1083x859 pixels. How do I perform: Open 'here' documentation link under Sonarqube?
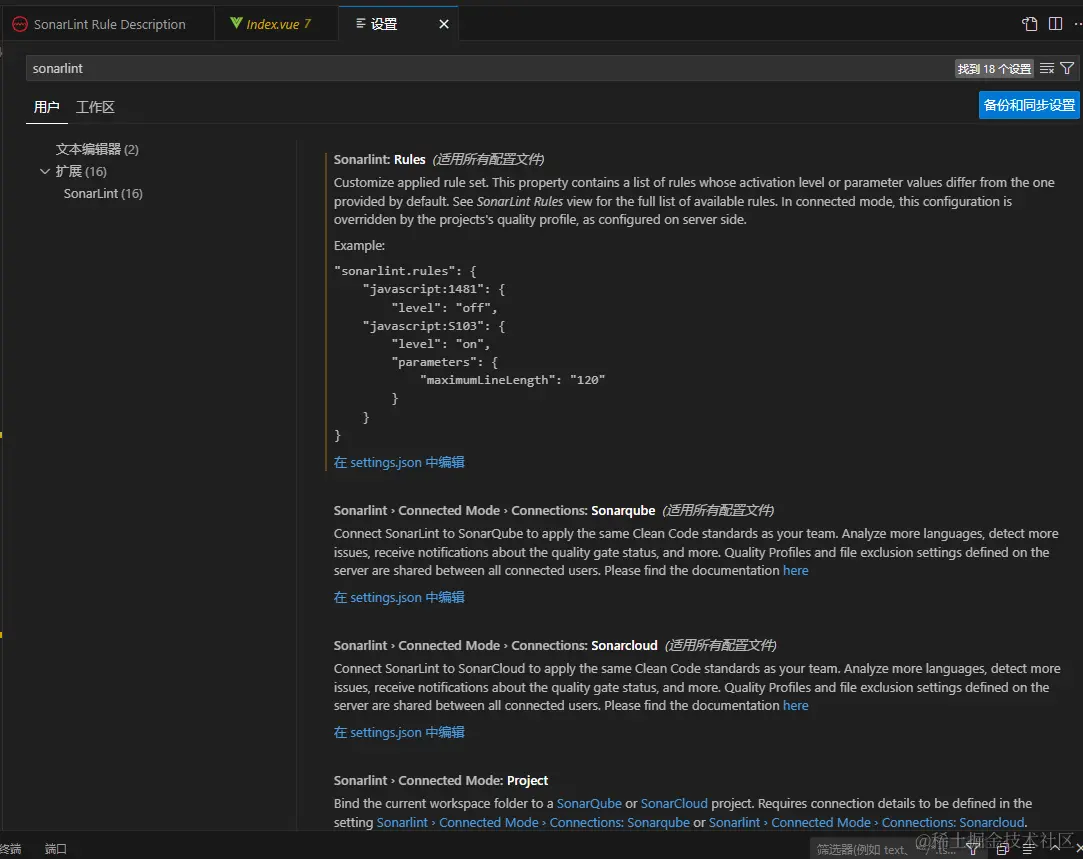tap(796, 570)
